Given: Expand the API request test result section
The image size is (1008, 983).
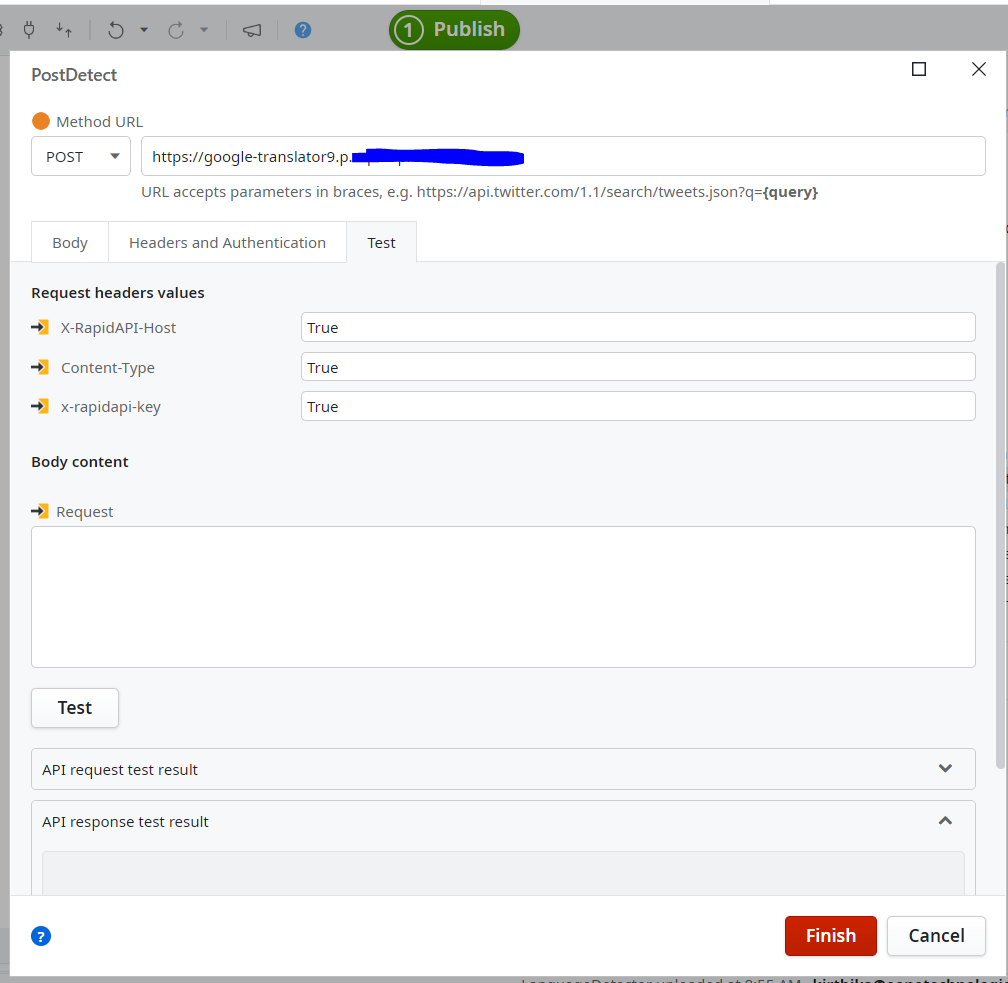Looking at the screenshot, I should [x=944, y=768].
